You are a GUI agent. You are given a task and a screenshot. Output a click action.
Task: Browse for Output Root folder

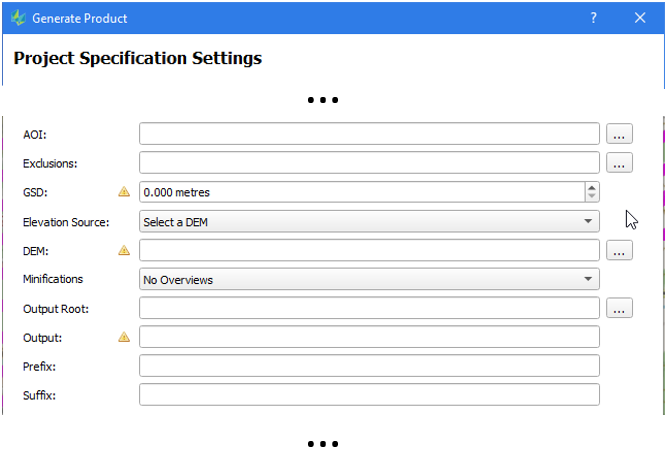619,309
